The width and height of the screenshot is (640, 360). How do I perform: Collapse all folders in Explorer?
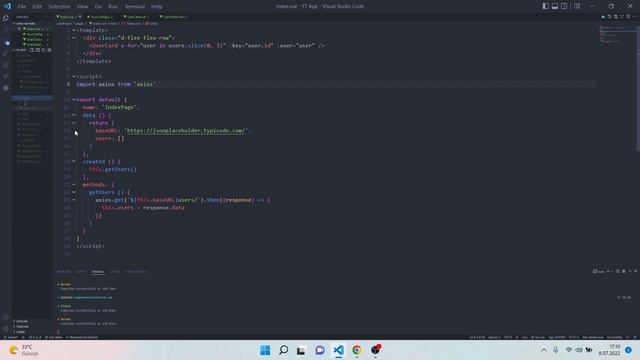49,50
